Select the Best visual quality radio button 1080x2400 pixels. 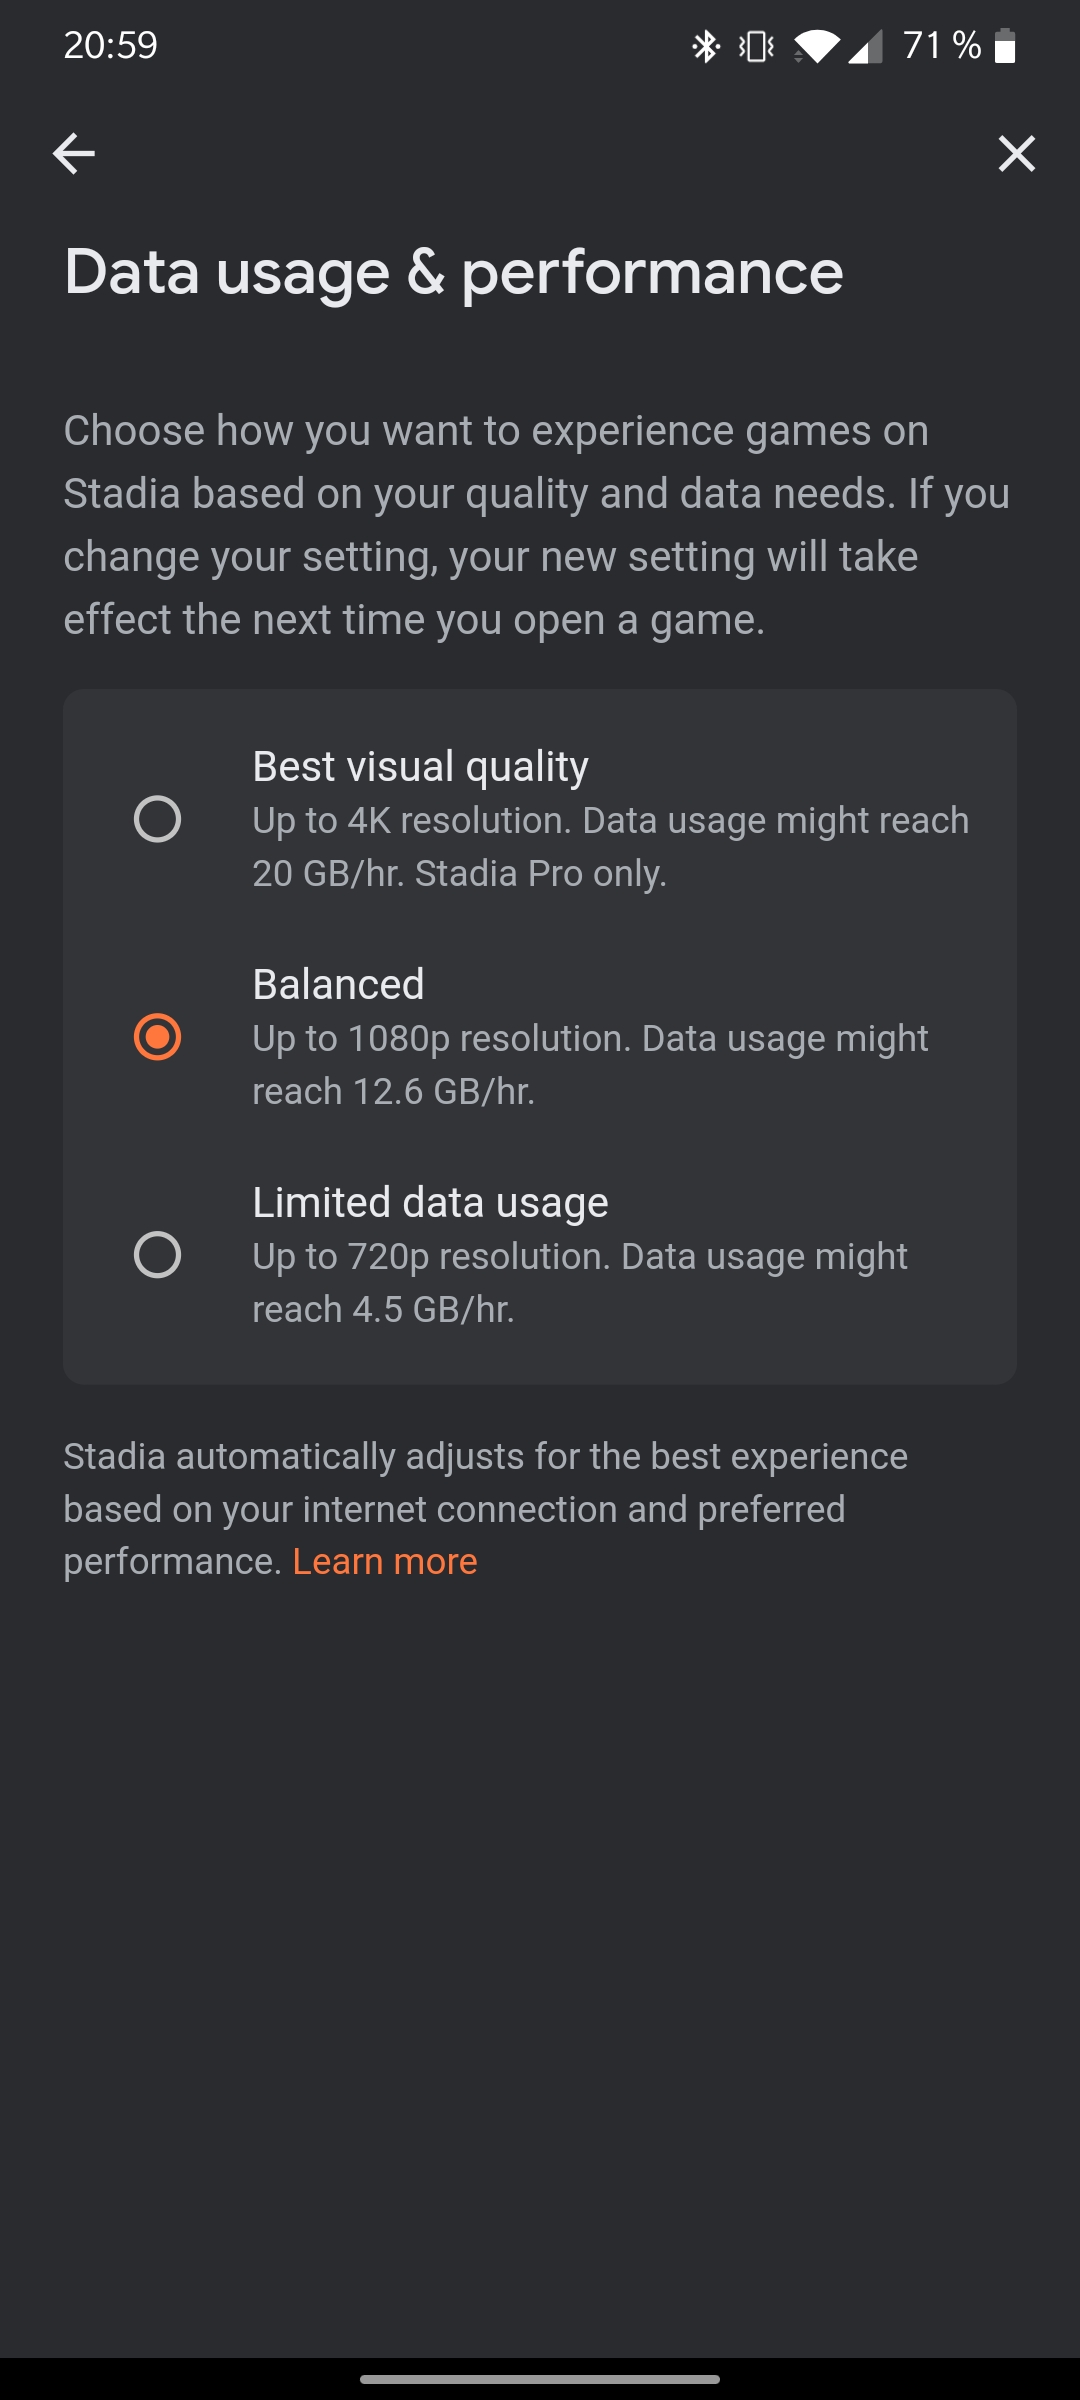tap(157, 819)
